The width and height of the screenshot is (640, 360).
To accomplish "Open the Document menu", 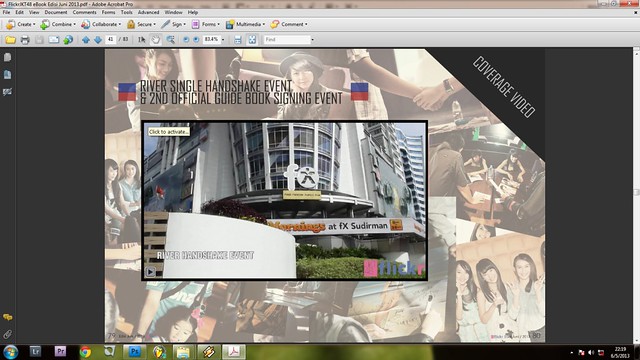I will point(56,12).
